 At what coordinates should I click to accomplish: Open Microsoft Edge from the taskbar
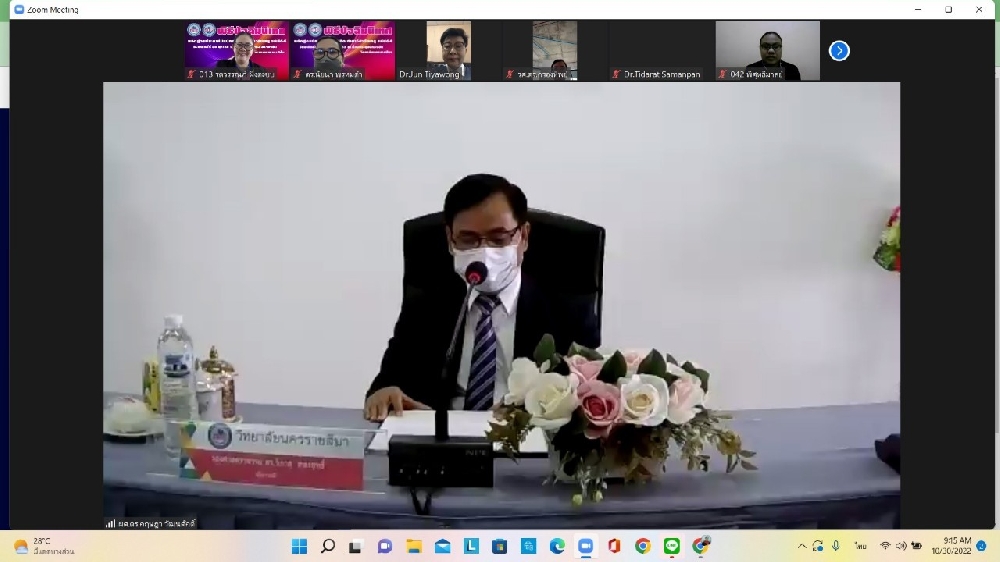[x=557, y=546]
